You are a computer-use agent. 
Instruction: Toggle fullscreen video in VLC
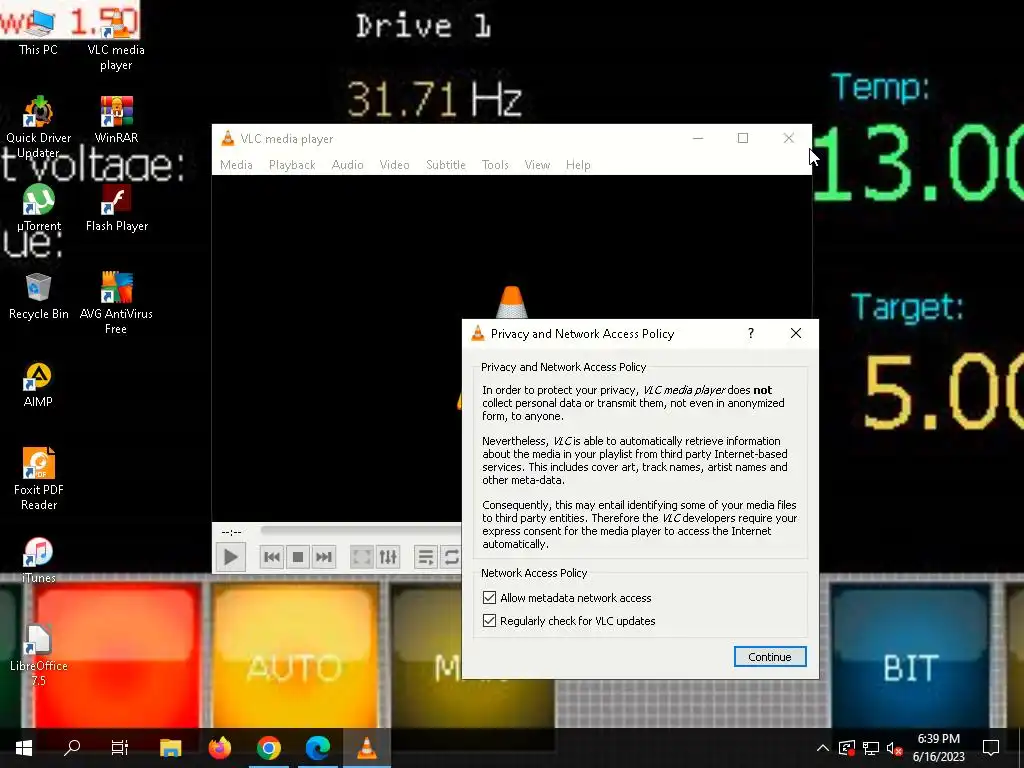(x=362, y=557)
